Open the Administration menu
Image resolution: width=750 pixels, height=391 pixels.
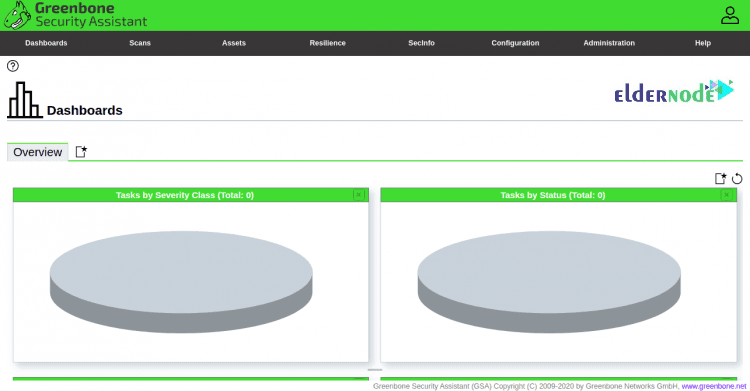coord(609,43)
